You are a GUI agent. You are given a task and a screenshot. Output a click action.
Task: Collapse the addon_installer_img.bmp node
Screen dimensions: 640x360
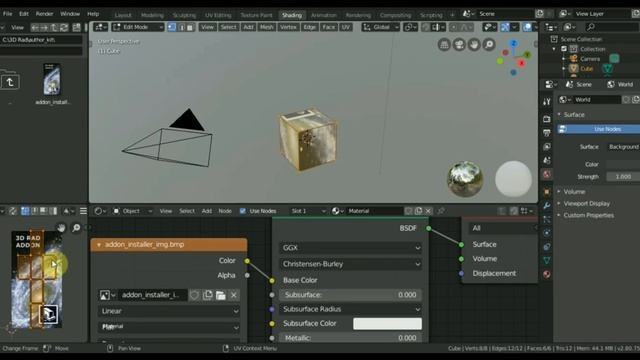coord(99,245)
